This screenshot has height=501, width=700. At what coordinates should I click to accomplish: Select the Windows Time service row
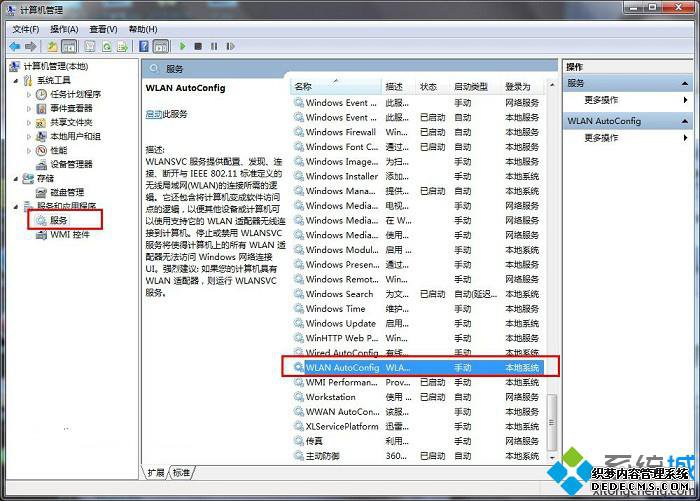(x=418, y=309)
